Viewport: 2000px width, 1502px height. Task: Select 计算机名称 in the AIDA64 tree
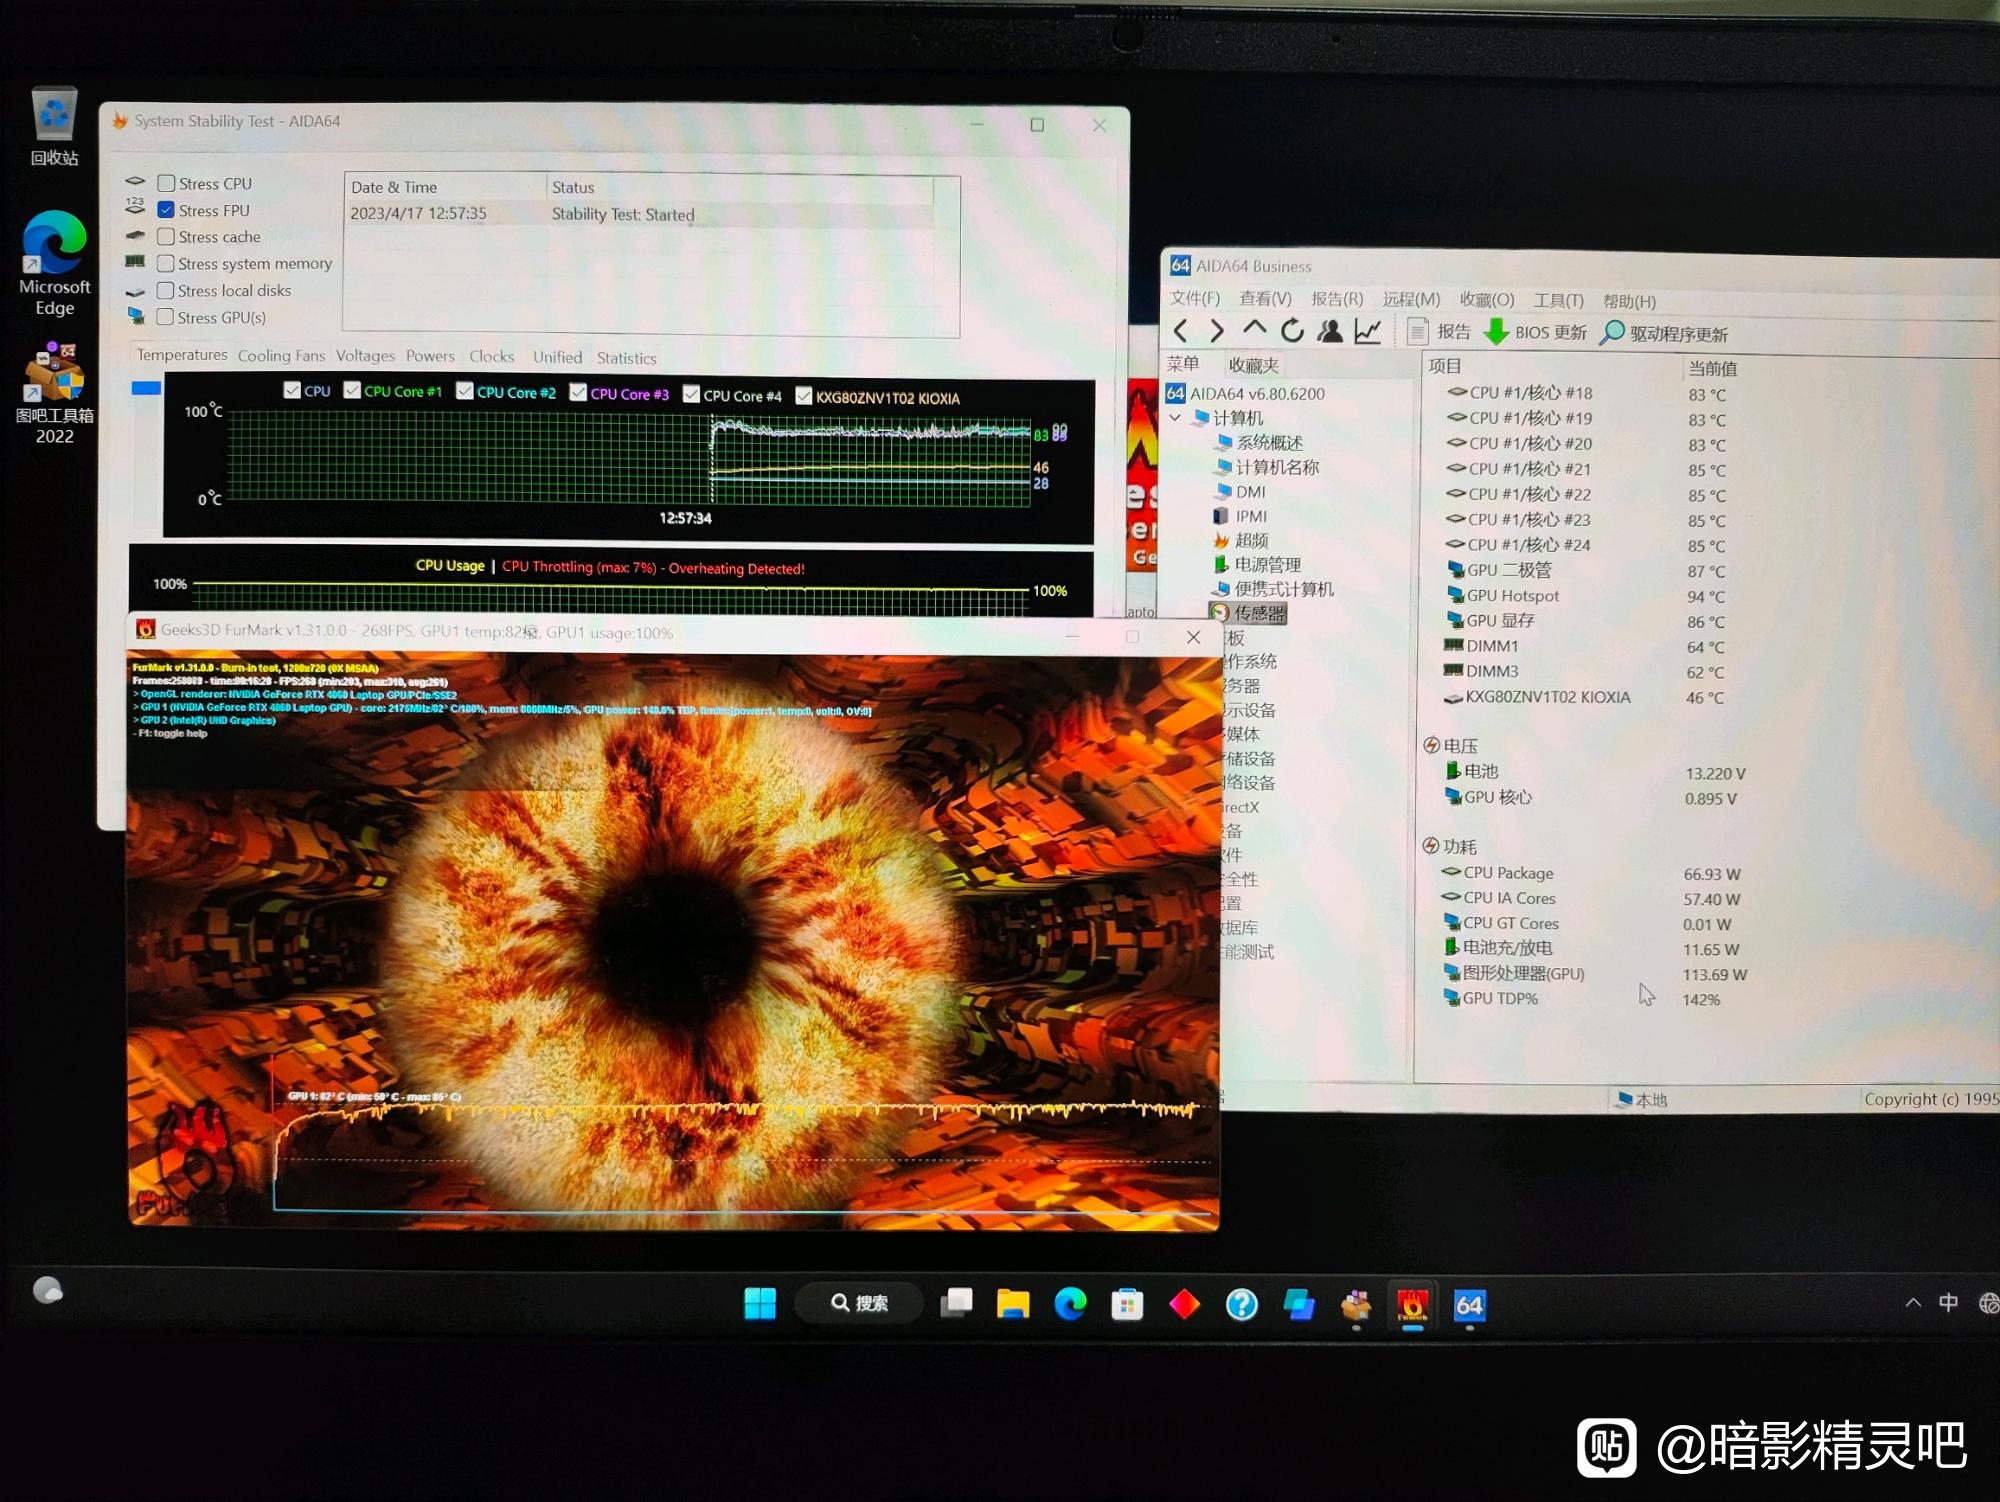click(x=1277, y=467)
